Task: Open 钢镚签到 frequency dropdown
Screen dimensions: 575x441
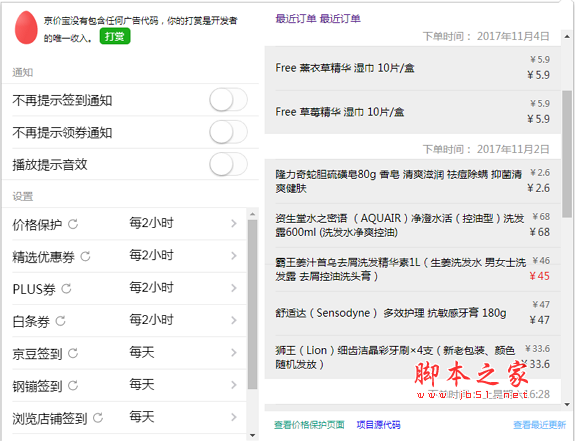Action: tap(142, 385)
